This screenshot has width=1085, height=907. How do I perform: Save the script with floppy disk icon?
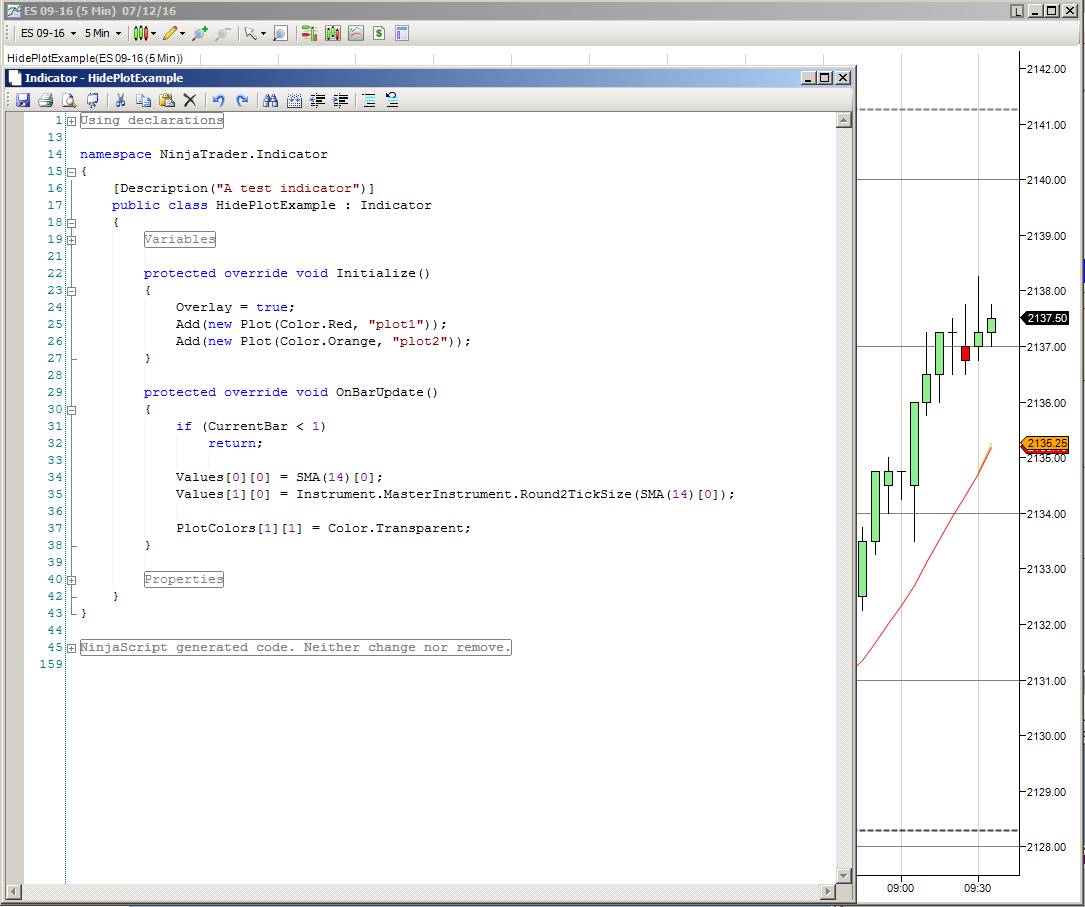(x=23, y=100)
